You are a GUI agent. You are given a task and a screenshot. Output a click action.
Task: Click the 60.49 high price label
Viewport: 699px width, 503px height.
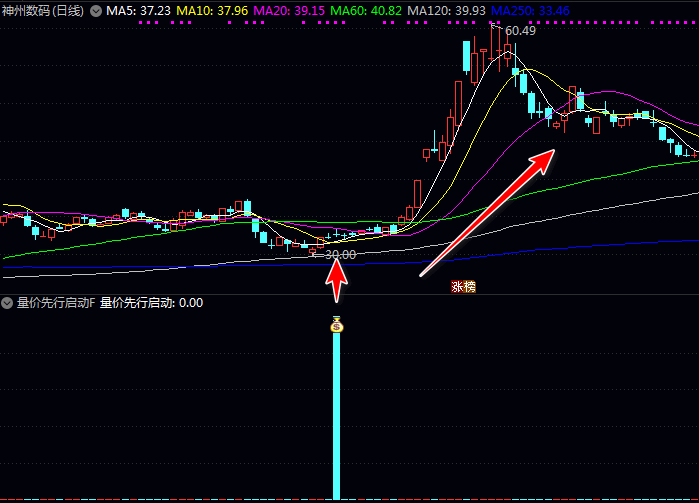point(520,31)
